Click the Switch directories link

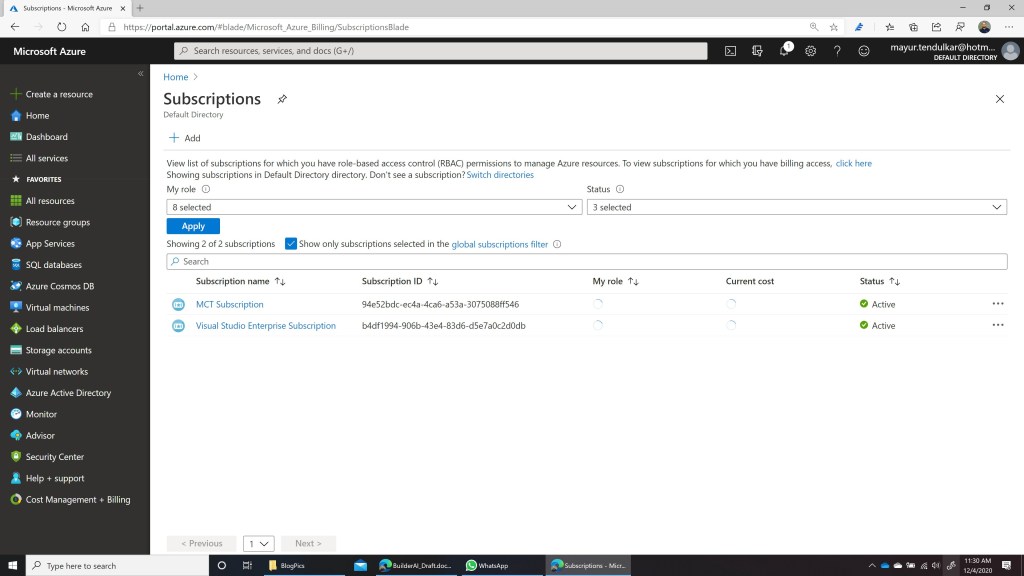(x=500, y=175)
